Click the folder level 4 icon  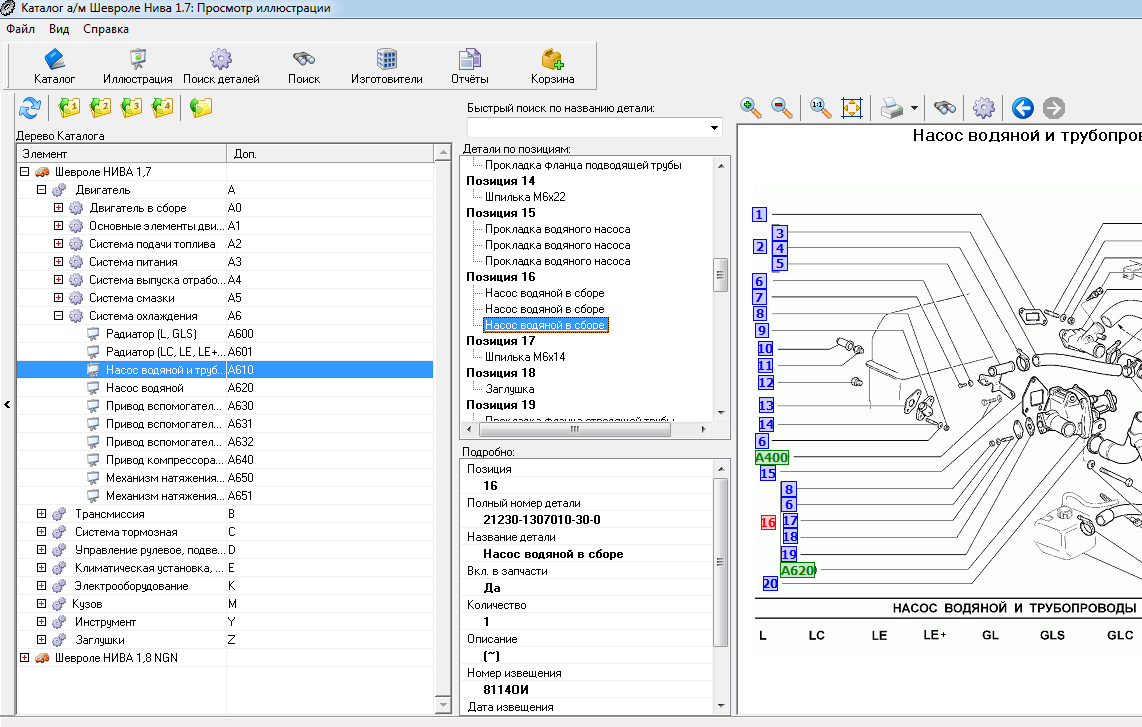click(162, 108)
